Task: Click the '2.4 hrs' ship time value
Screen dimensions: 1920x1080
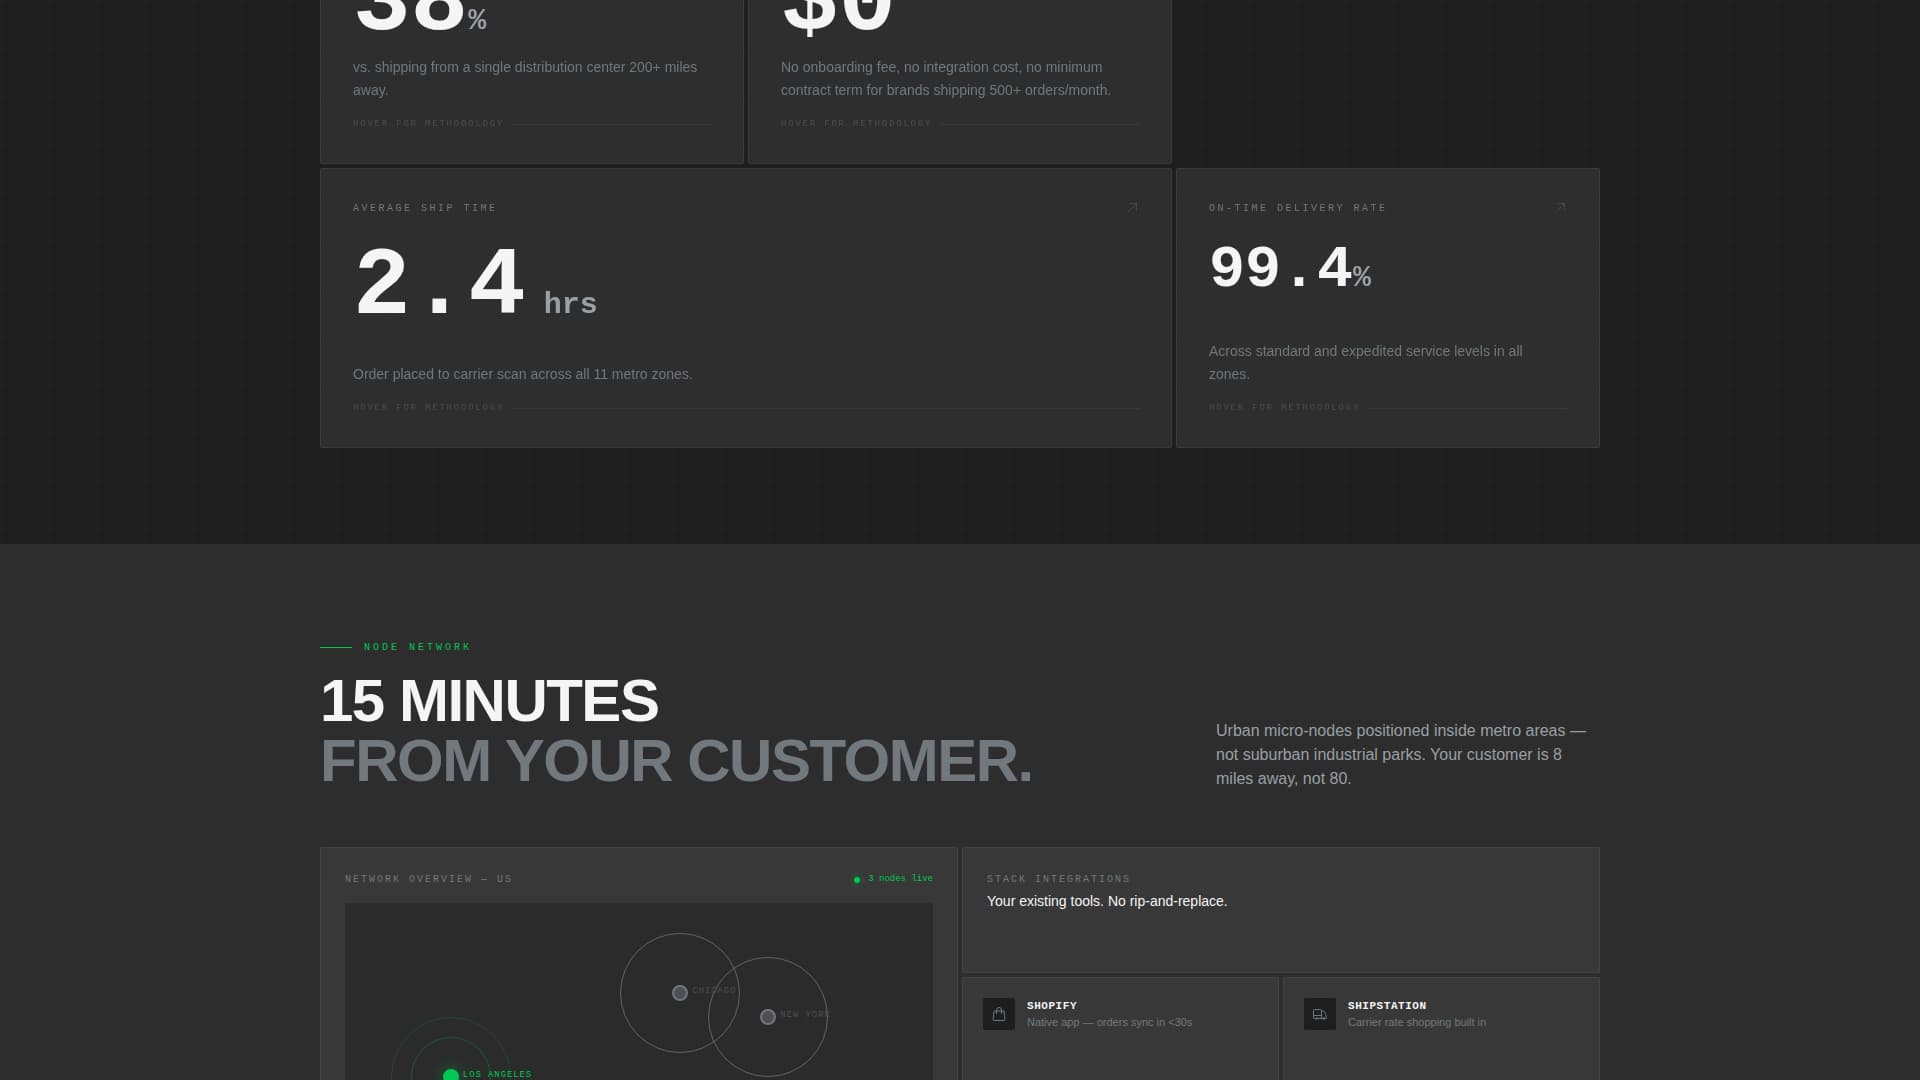Action: pos(476,284)
